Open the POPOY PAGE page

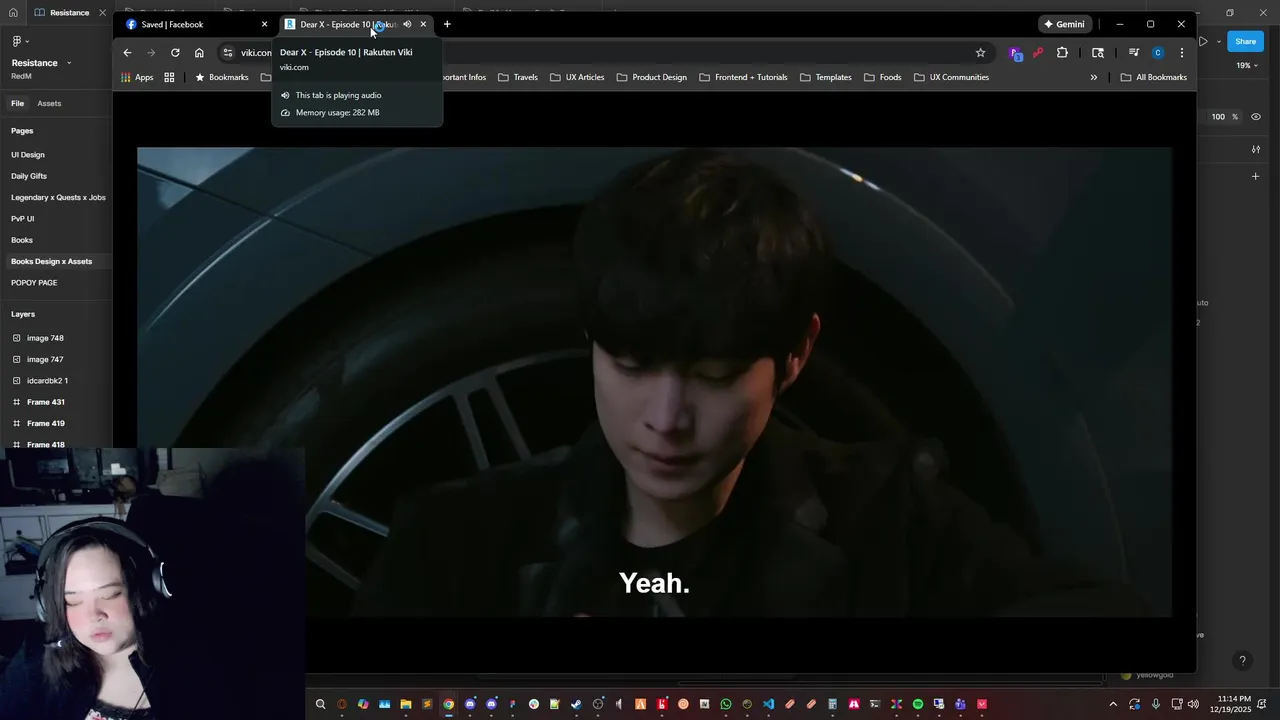34,283
